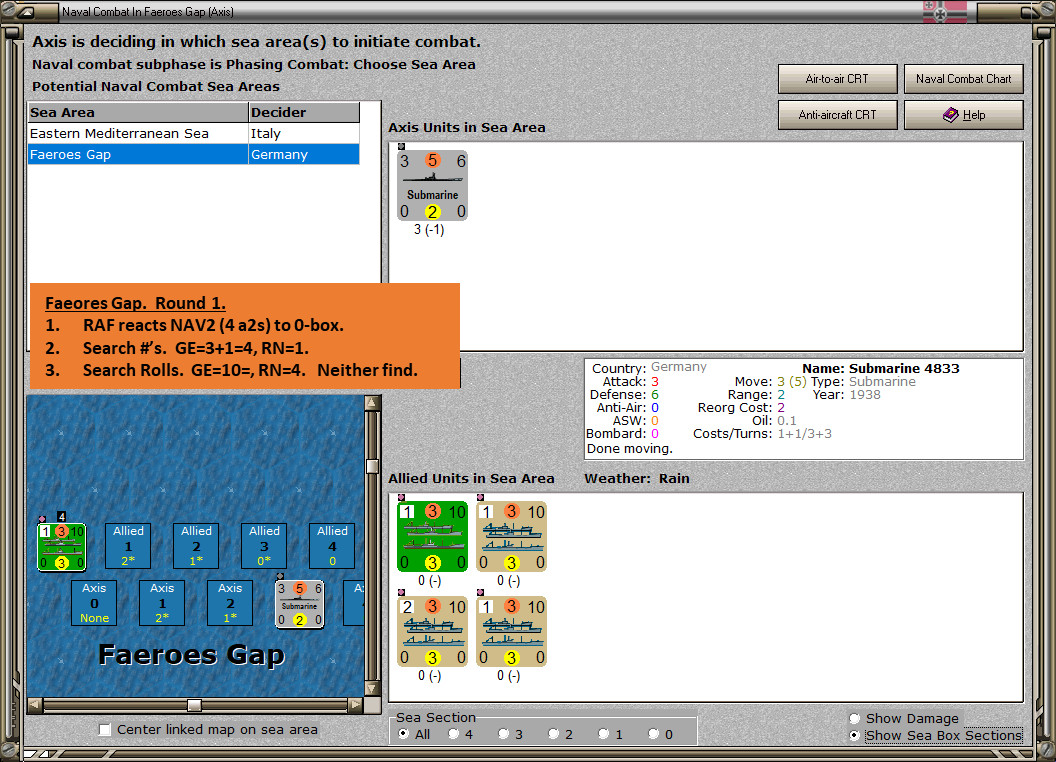Click the Axis 2 sea box section
The height and width of the screenshot is (762, 1056).
[x=230, y=603]
